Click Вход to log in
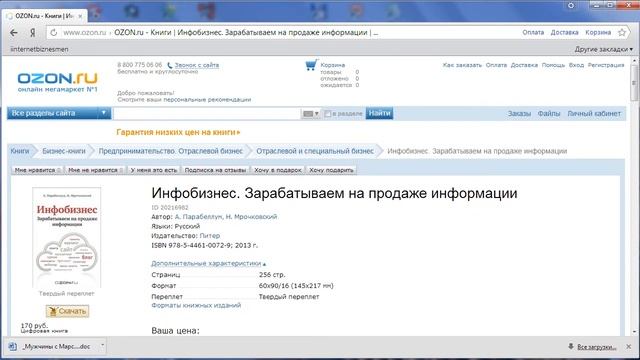This screenshot has width=640, height=360. pyautogui.click(x=576, y=65)
